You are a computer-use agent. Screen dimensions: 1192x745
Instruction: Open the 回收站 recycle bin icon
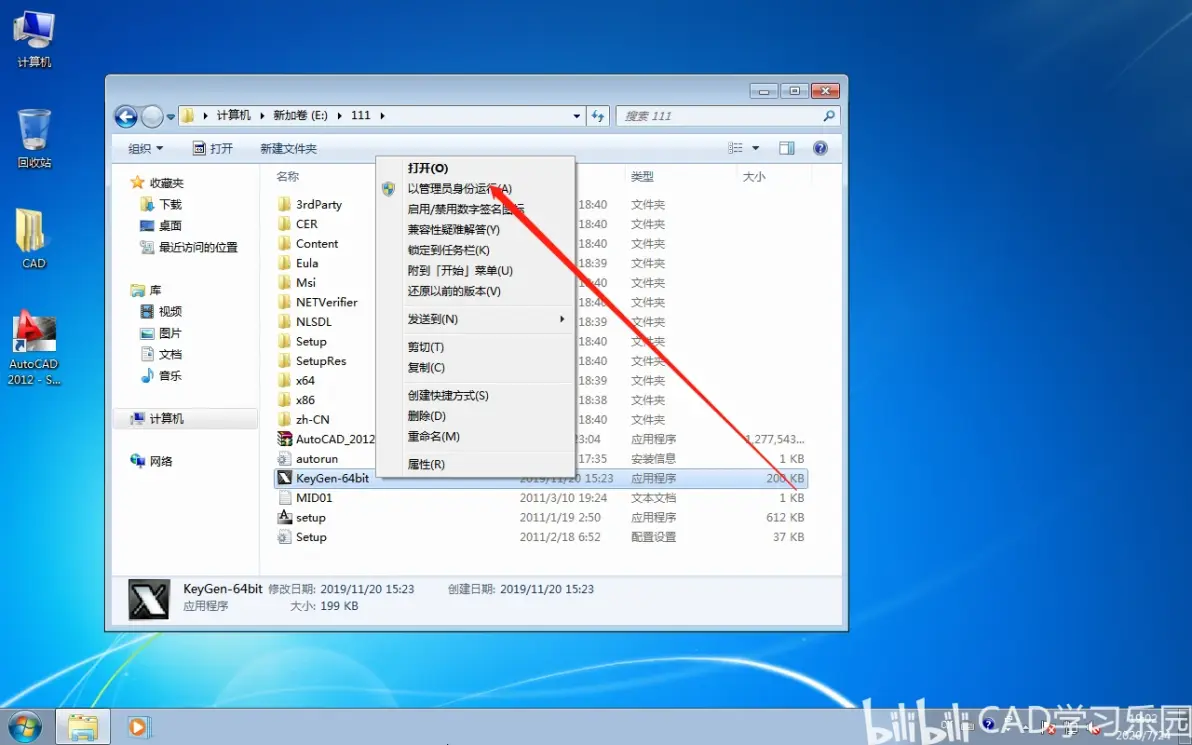[34, 138]
